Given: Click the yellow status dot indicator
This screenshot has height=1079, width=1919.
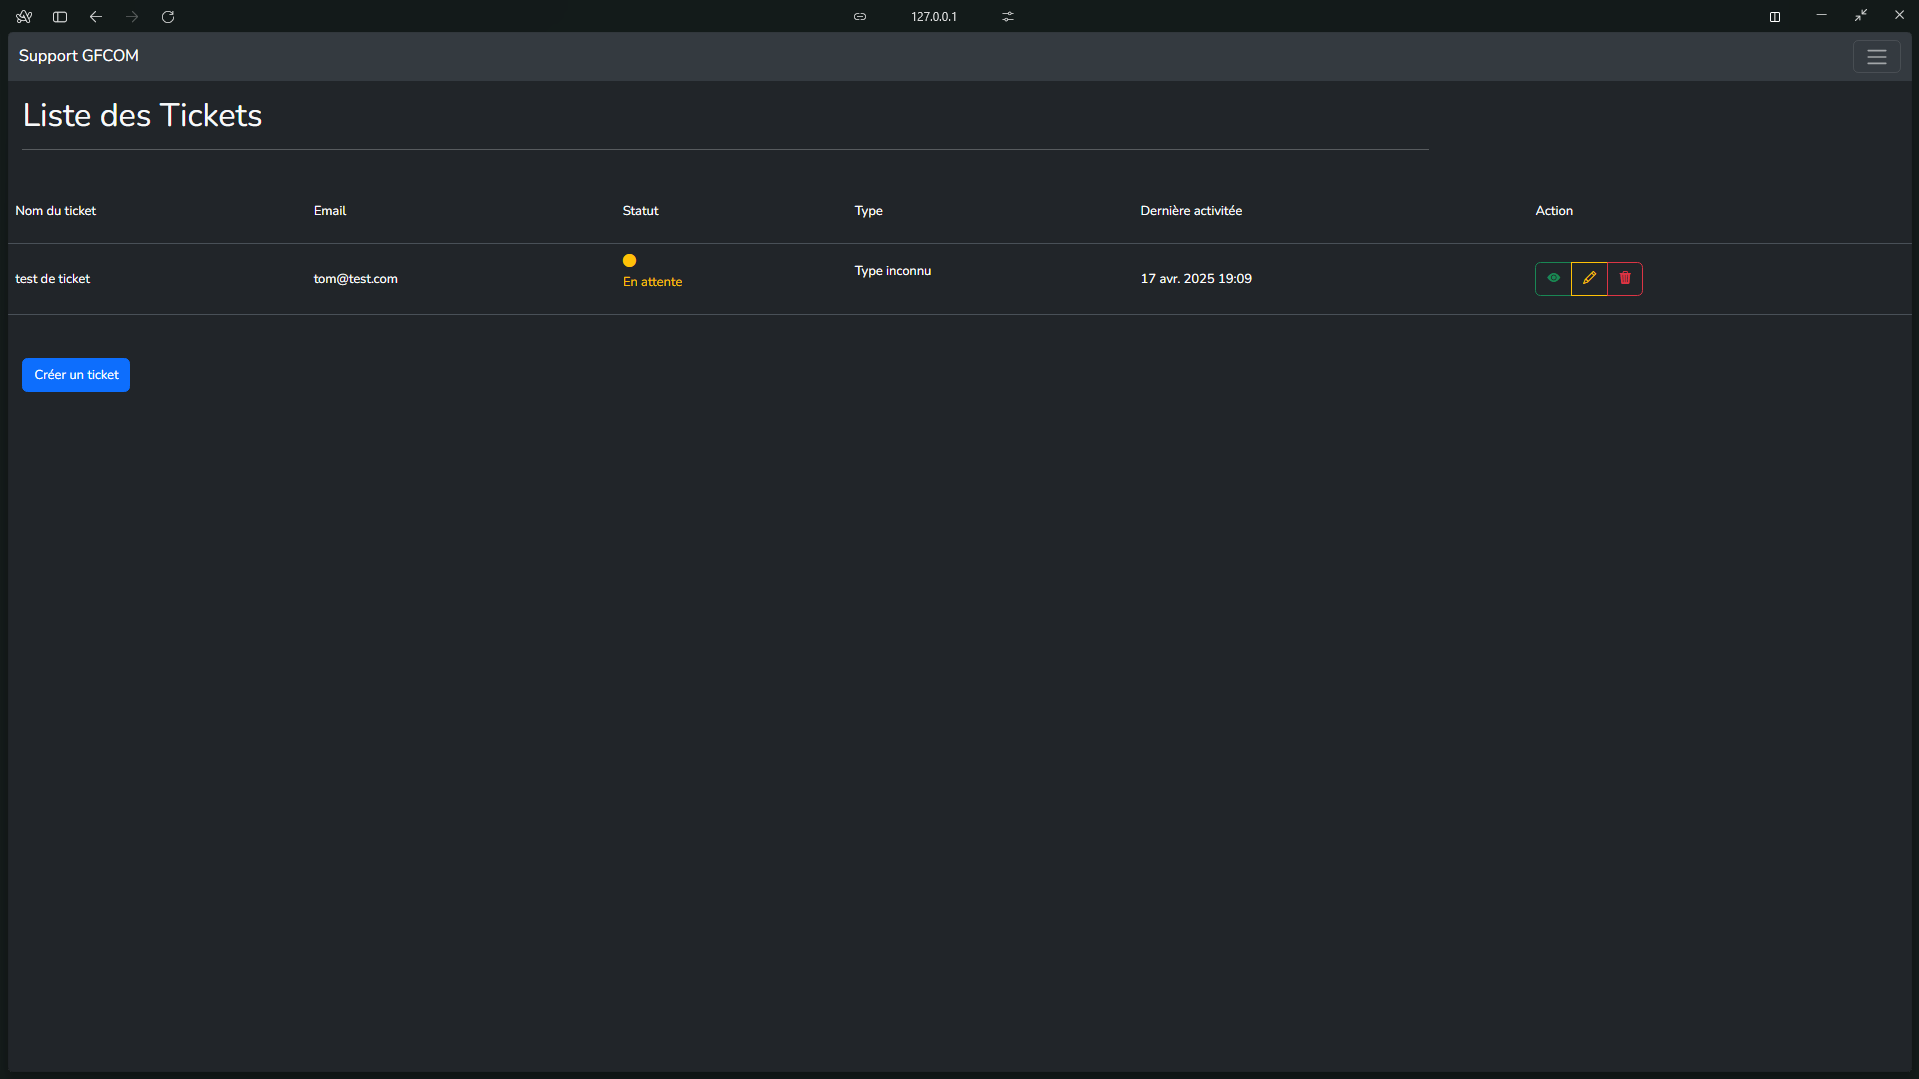Looking at the screenshot, I should tap(629, 261).
